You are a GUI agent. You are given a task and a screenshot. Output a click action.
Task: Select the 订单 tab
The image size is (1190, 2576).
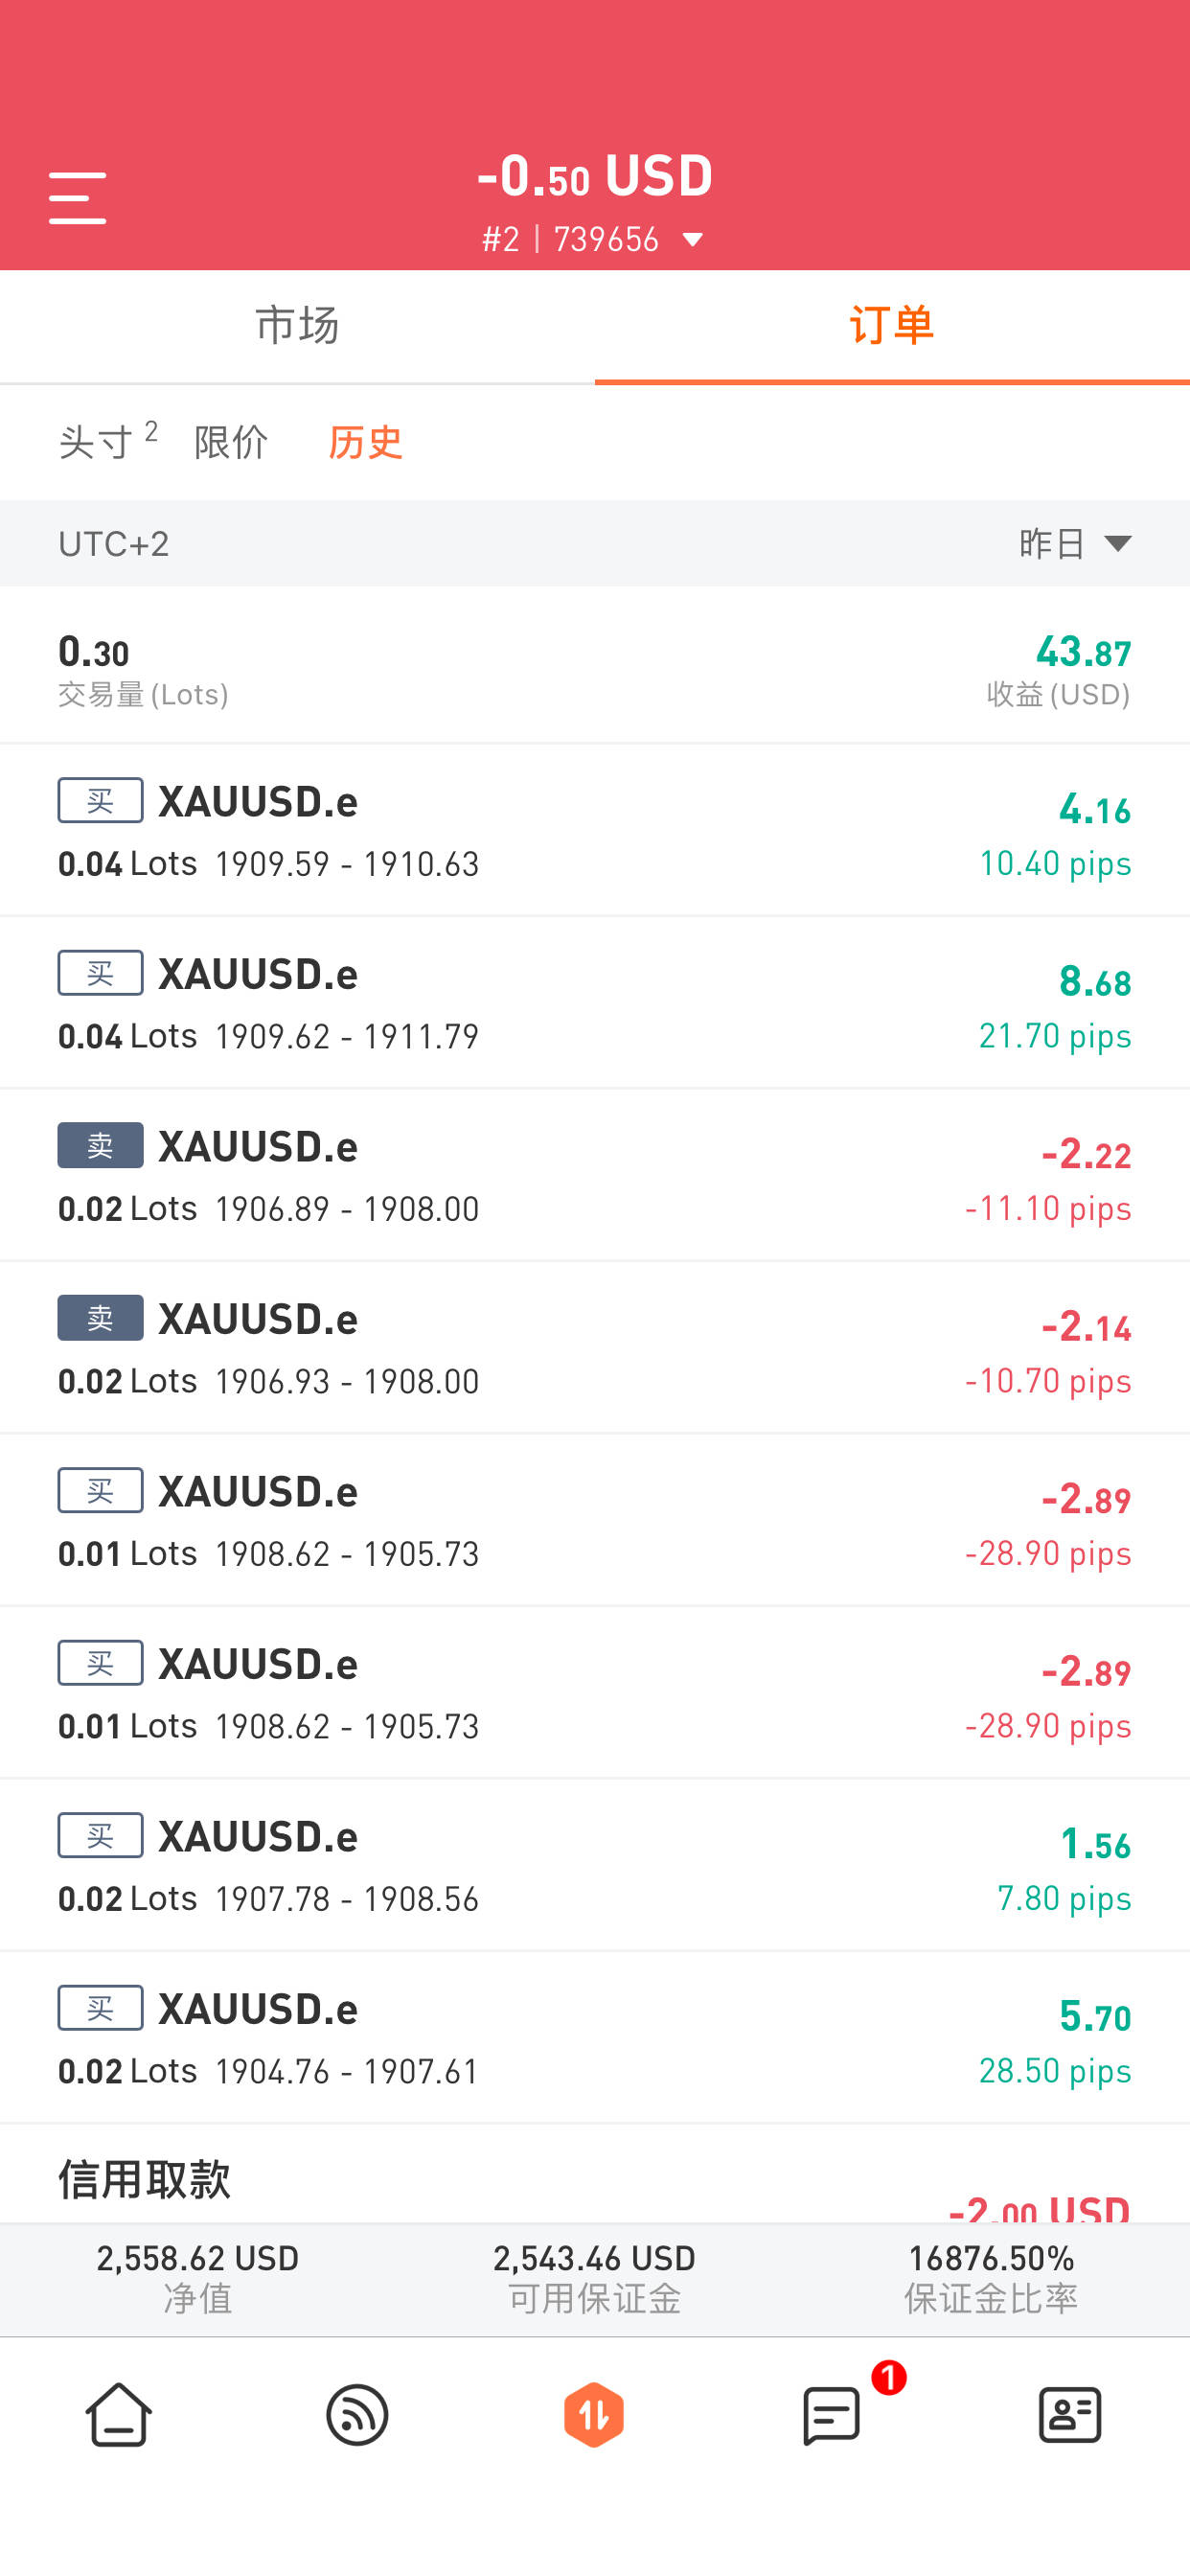click(891, 326)
